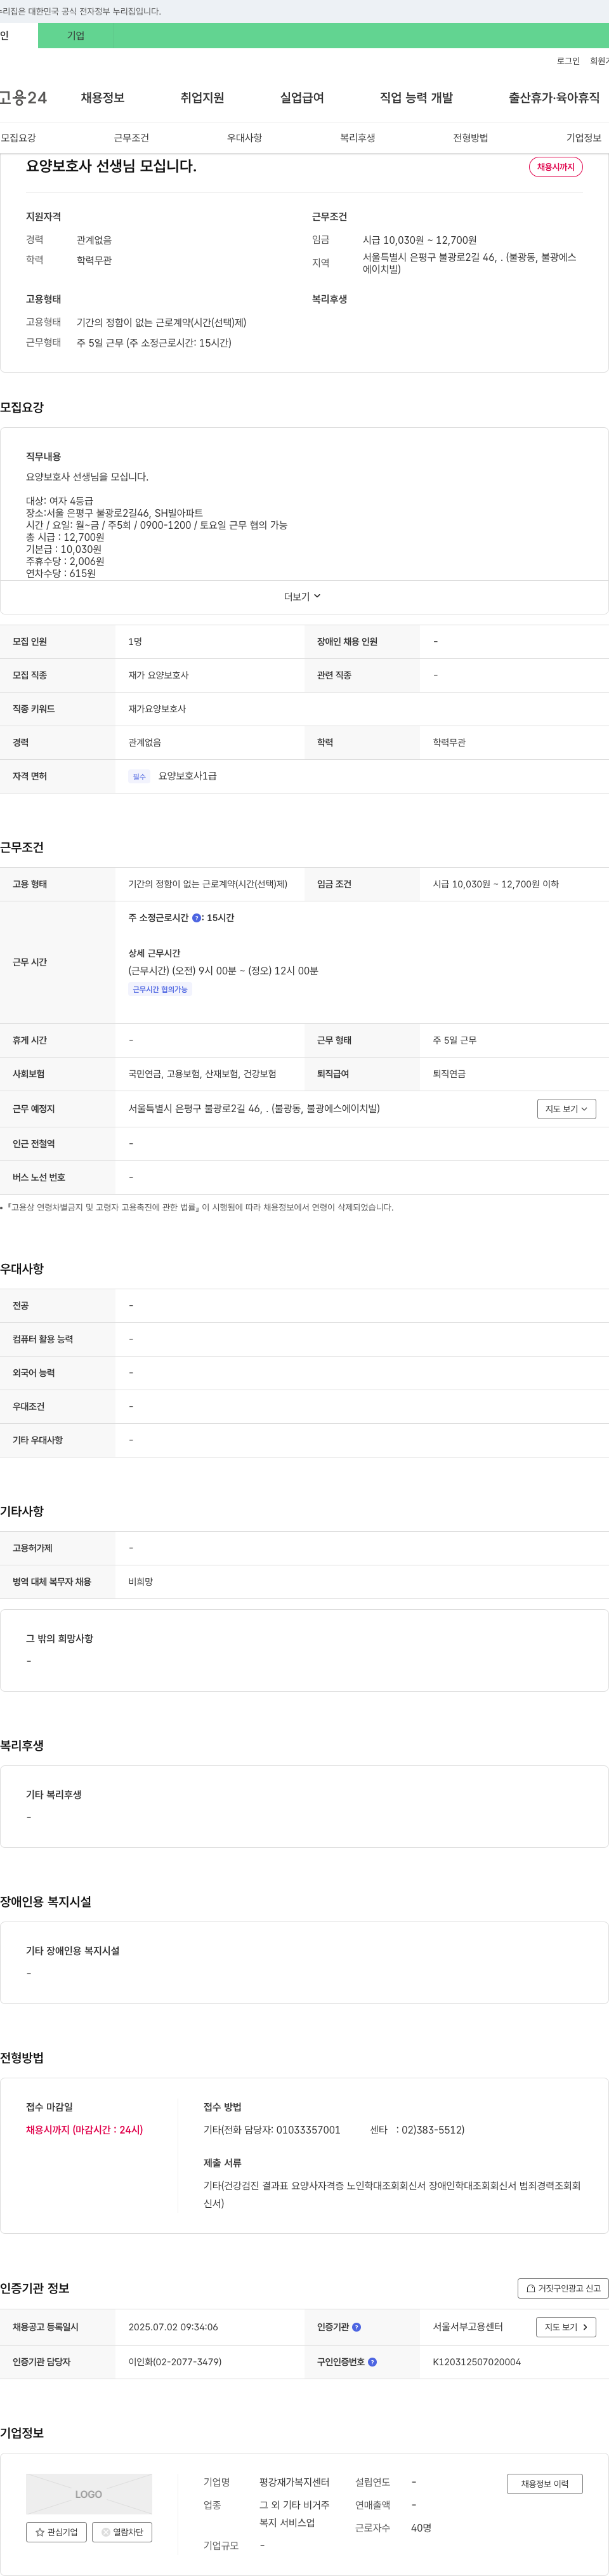Click the 고용24 logo
Screen dimensions: 609x2576
pos(23,97)
